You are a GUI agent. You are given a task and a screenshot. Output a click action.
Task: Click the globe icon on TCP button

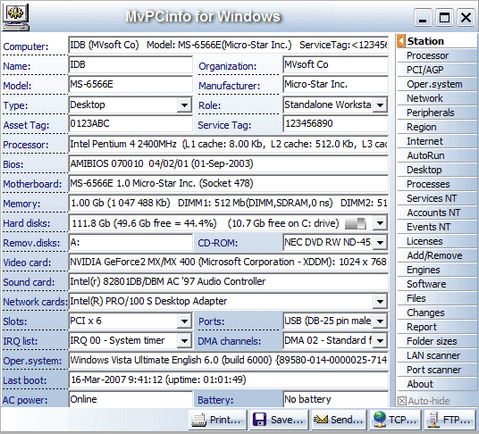click(x=380, y=419)
